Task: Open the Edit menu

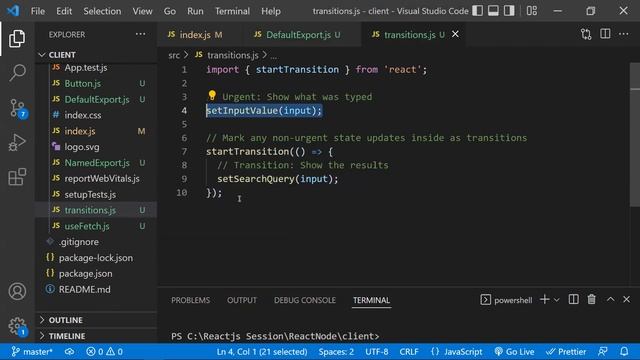Action: pyautogui.click(x=64, y=11)
